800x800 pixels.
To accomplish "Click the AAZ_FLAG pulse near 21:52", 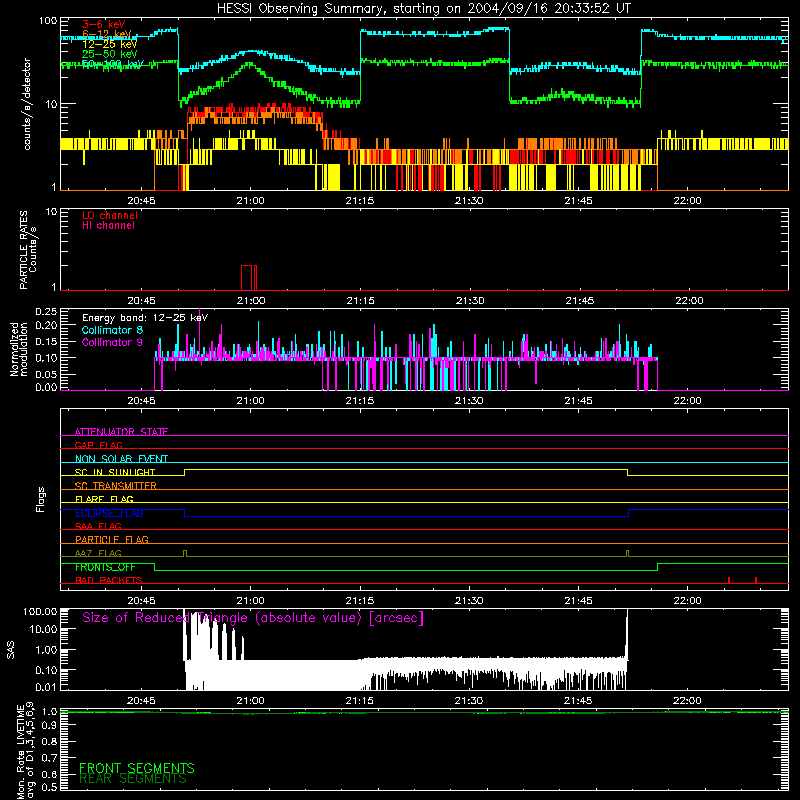I will (628, 554).
